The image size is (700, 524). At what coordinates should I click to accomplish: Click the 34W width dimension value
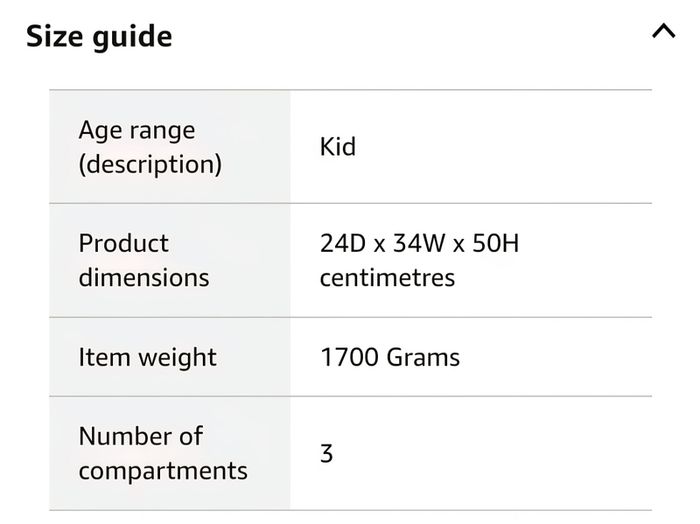coord(419,243)
